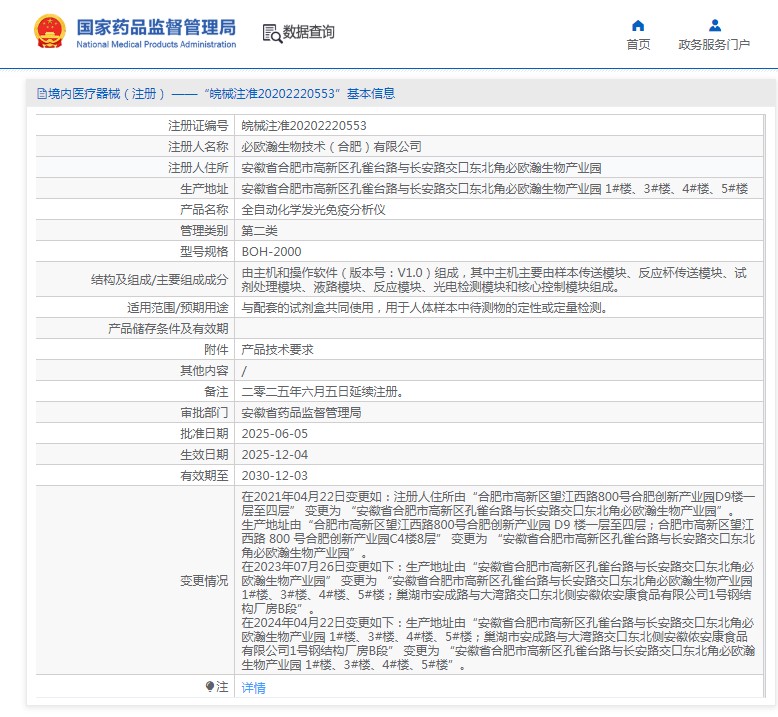Click the 数据查询 title text
The width and height of the screenshot is (778, 717).
click(x=309, y=33)
